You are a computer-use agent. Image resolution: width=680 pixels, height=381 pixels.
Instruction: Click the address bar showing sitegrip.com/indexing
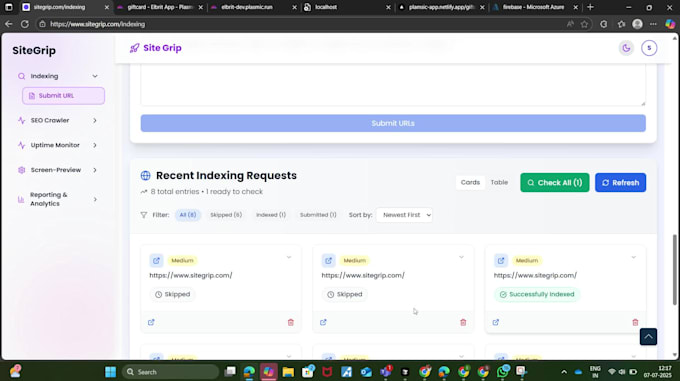click(x=299, y=24)
